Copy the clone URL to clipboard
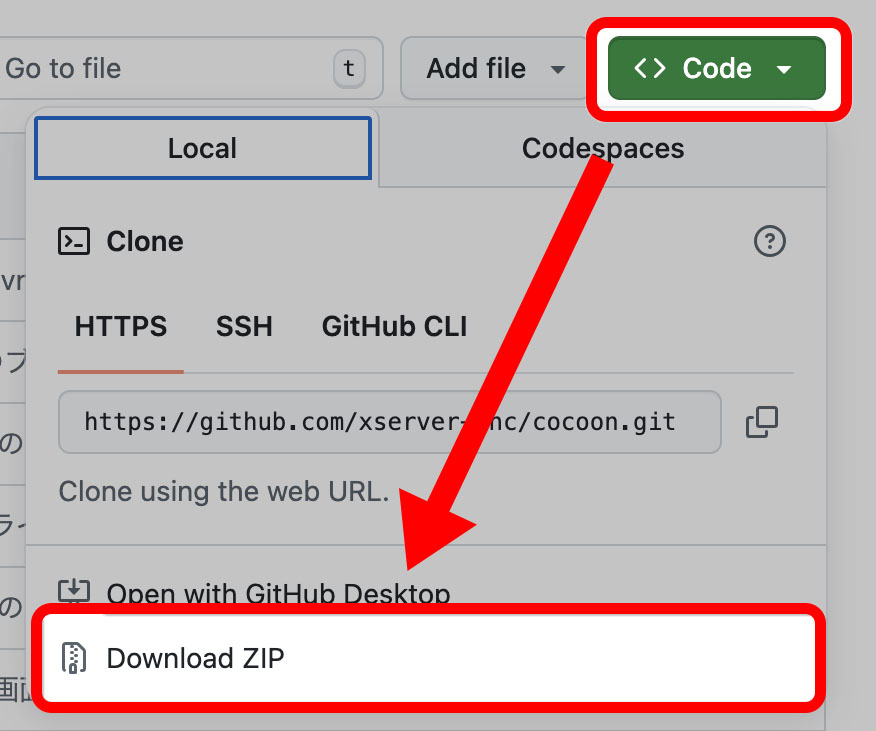876x731 pixels. coord(762,422)
